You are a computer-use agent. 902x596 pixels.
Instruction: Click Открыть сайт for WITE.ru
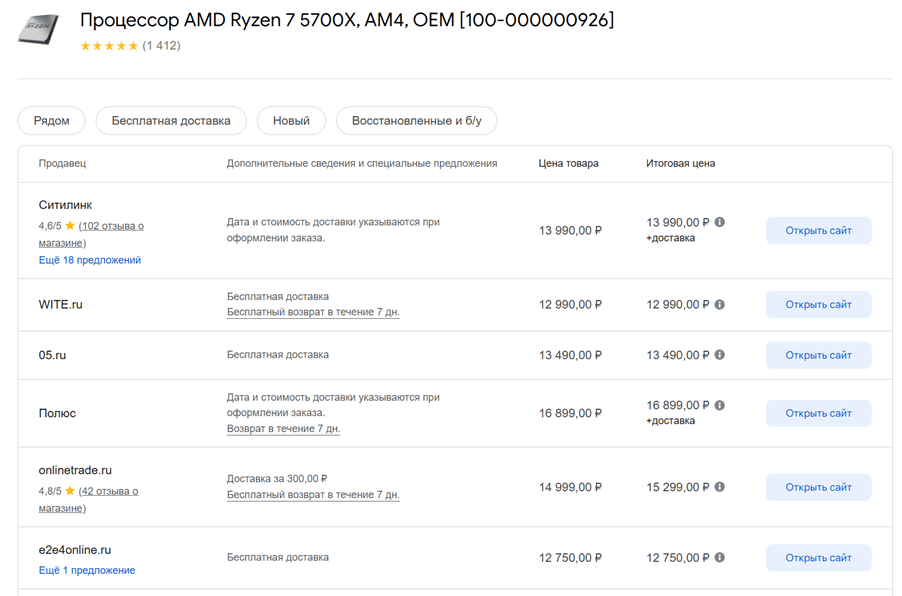tap(818, 305)
